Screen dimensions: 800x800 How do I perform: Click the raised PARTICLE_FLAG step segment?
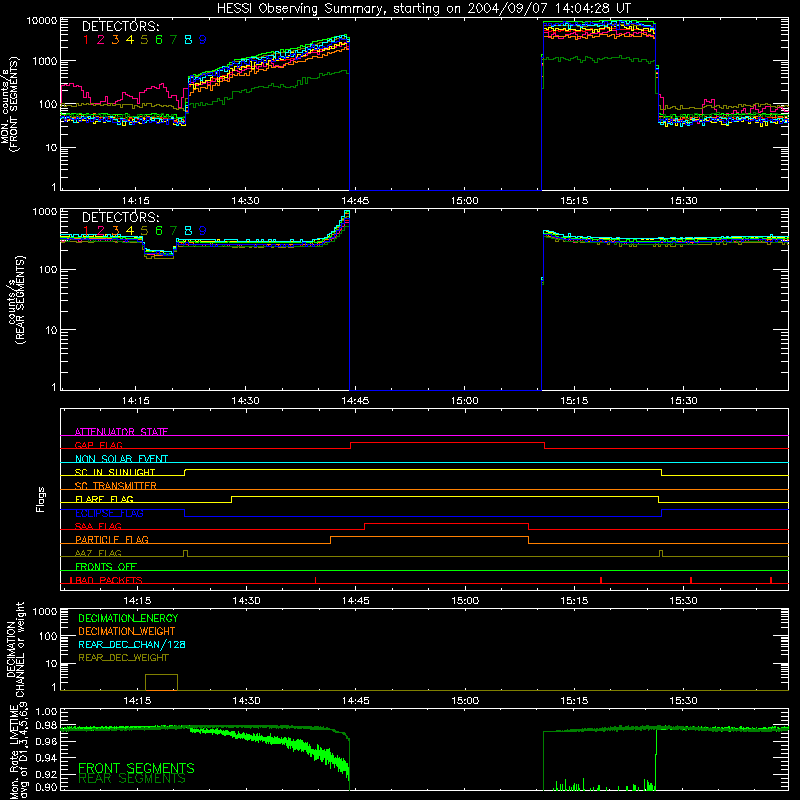click(x=429, y=537)
